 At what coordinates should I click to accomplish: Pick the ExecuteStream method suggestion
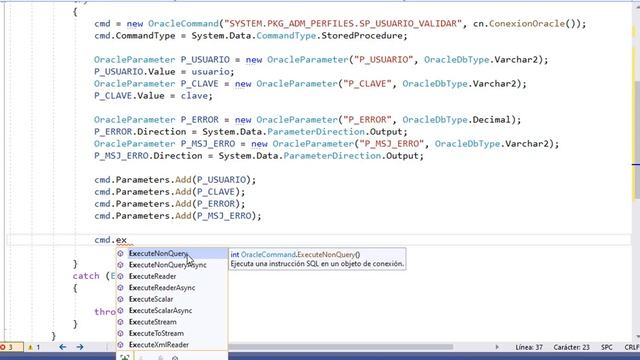172,322
